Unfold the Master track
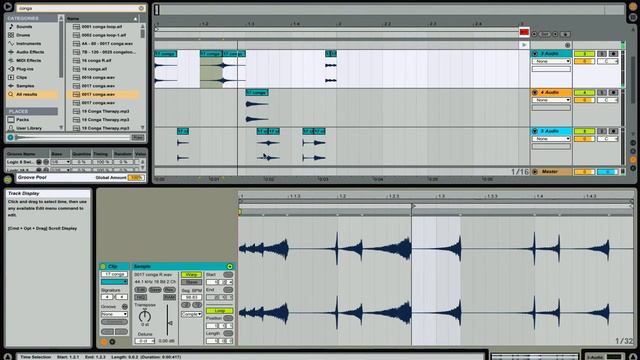Screen dimensions: 640x360 pyautogui.click(x=535, y=172)
